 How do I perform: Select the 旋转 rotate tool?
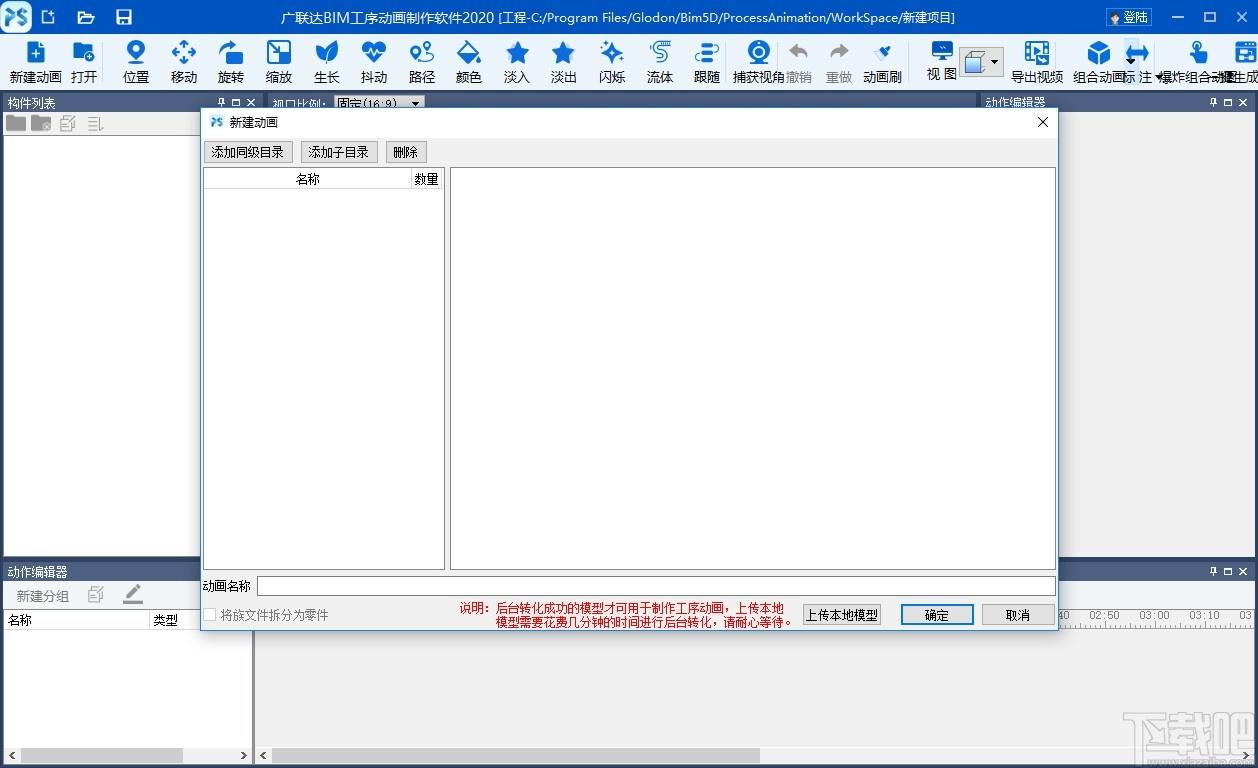(231, 62)
